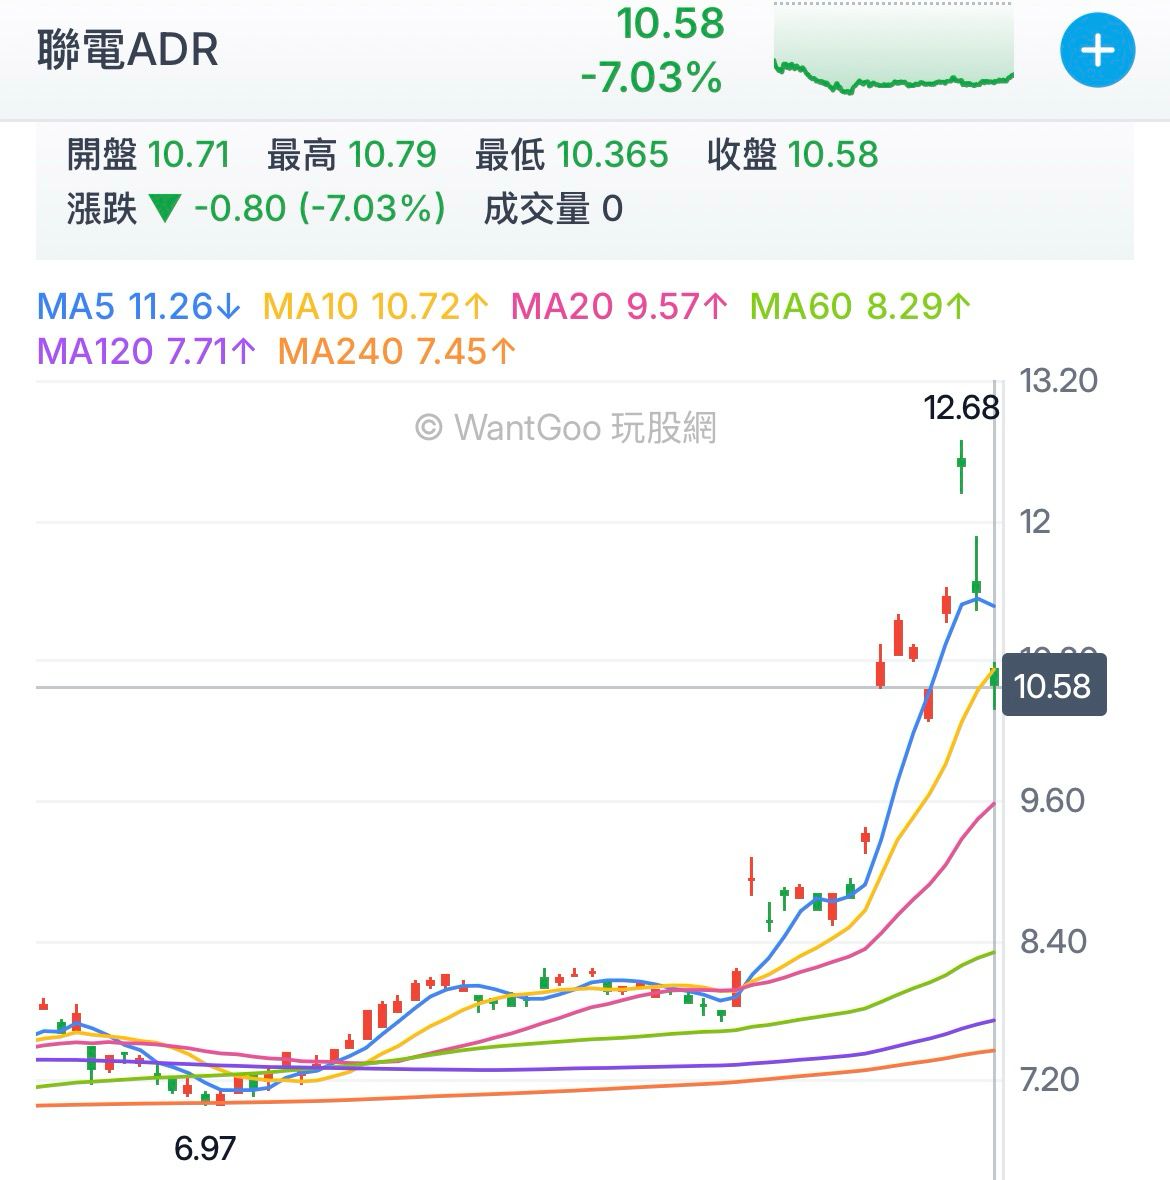
Task: Tap the 成交量 0 volume field
Action: 553,209
